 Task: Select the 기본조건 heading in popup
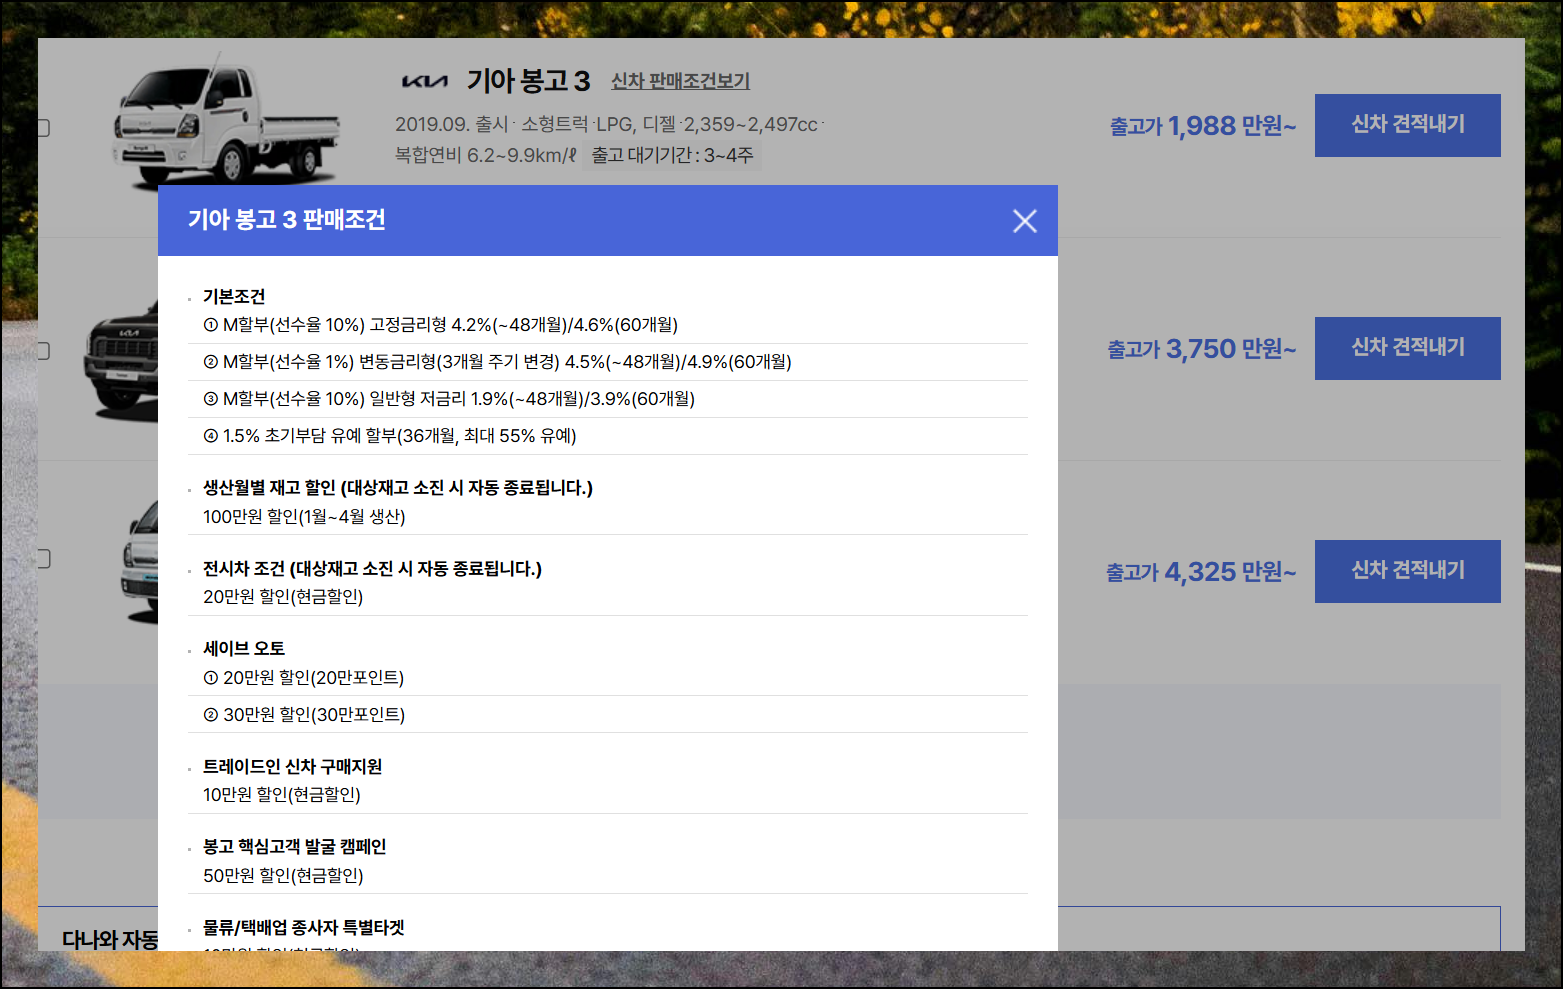[234, 296]
